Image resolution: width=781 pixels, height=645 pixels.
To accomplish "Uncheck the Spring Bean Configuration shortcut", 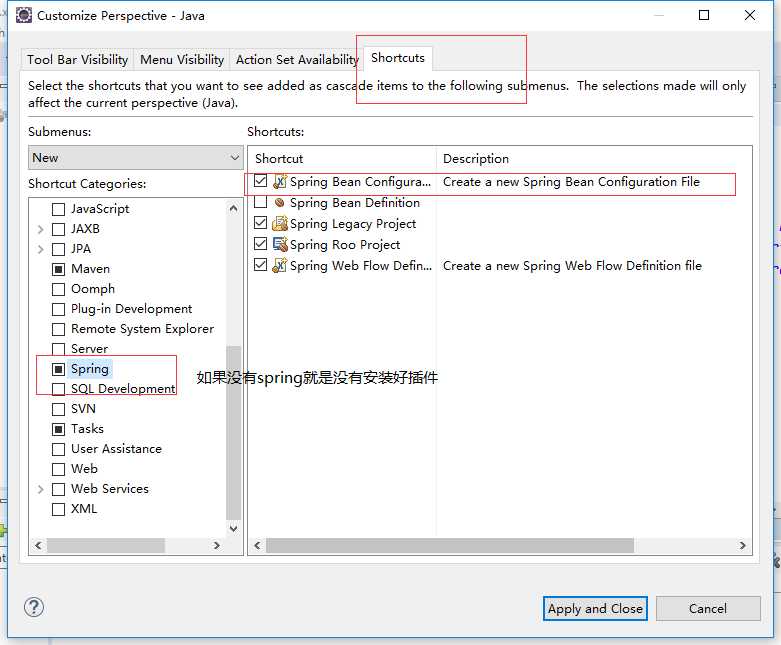I will (x=260, y=181).
